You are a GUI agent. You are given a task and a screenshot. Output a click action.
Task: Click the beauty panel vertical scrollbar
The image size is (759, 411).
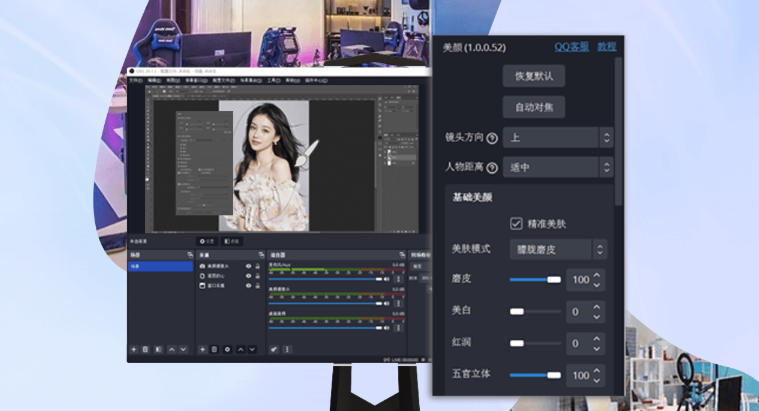coord(618,131)
